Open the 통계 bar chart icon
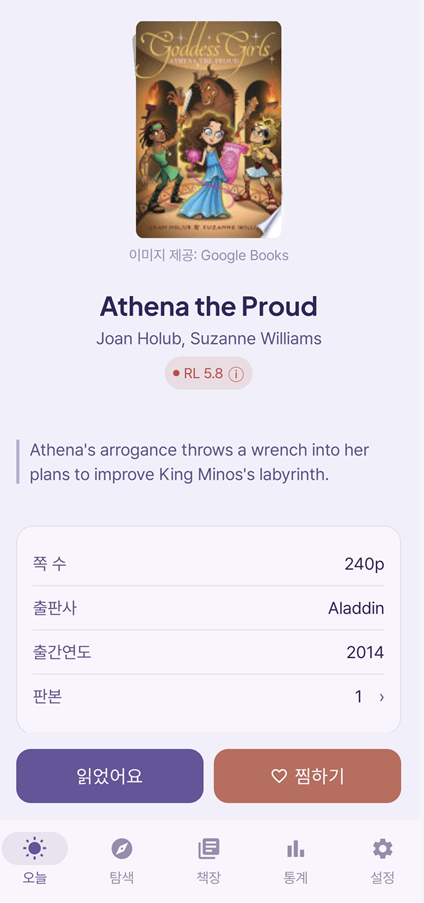Viewport: 424px width, 903px height. pyautogui.click(x=296, y=848)
